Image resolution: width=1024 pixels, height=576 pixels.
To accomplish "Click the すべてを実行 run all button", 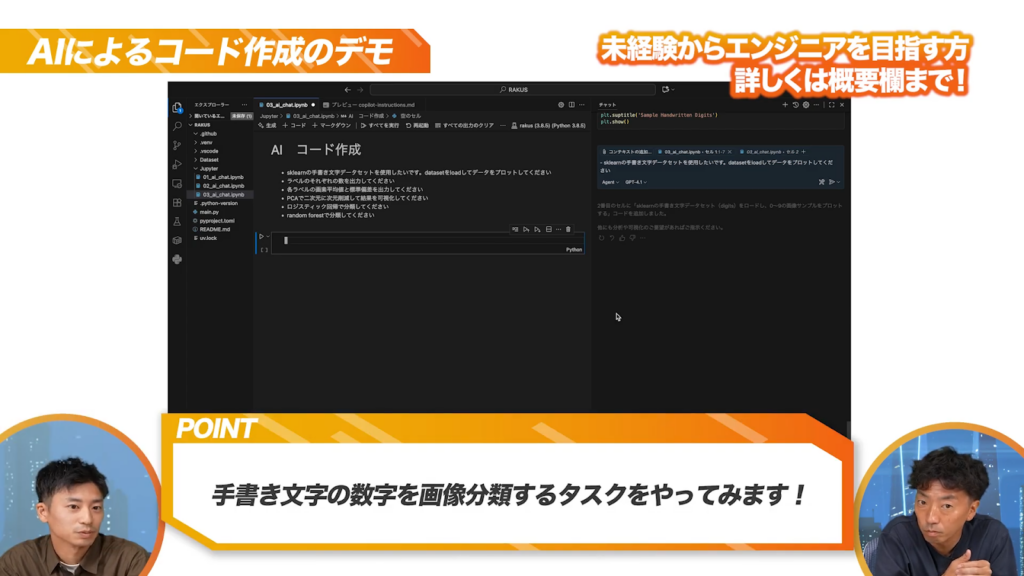I will (x=380, y=126).
